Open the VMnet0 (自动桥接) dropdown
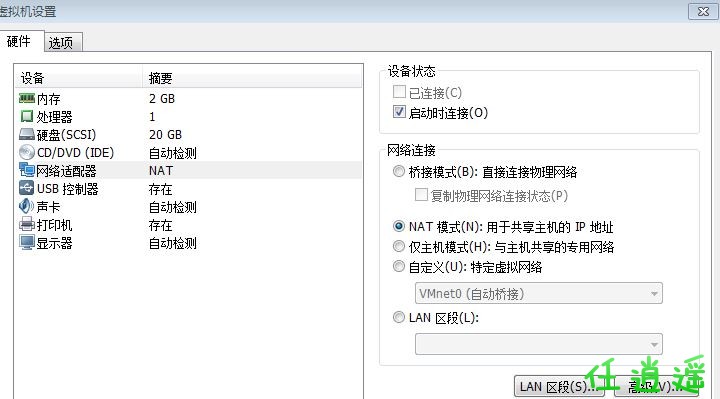This screenshot has height=399, width=720. coord(539,293)
